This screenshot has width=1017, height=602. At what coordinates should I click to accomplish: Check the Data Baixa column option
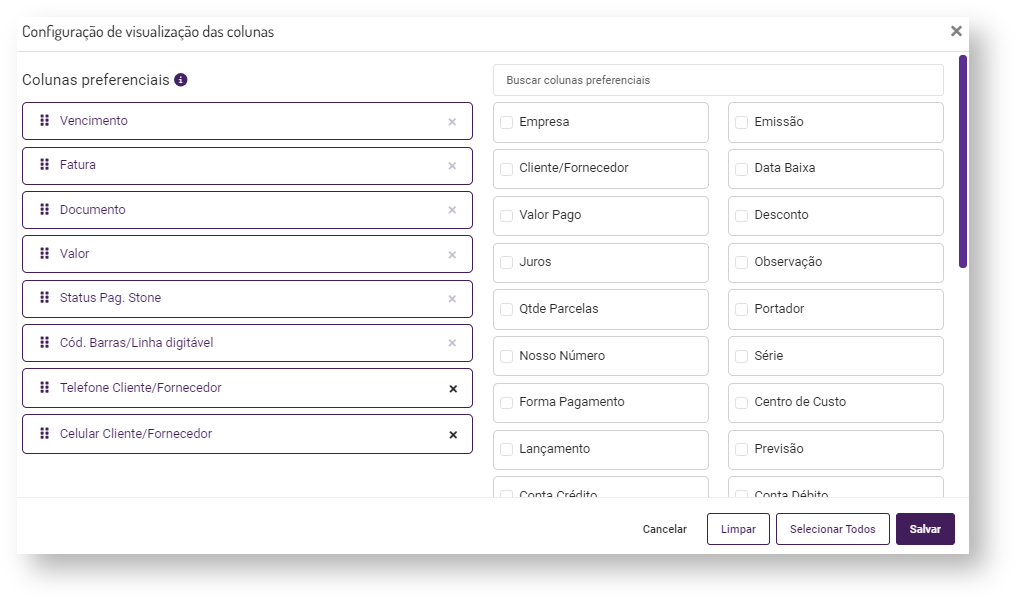(742, 169)
